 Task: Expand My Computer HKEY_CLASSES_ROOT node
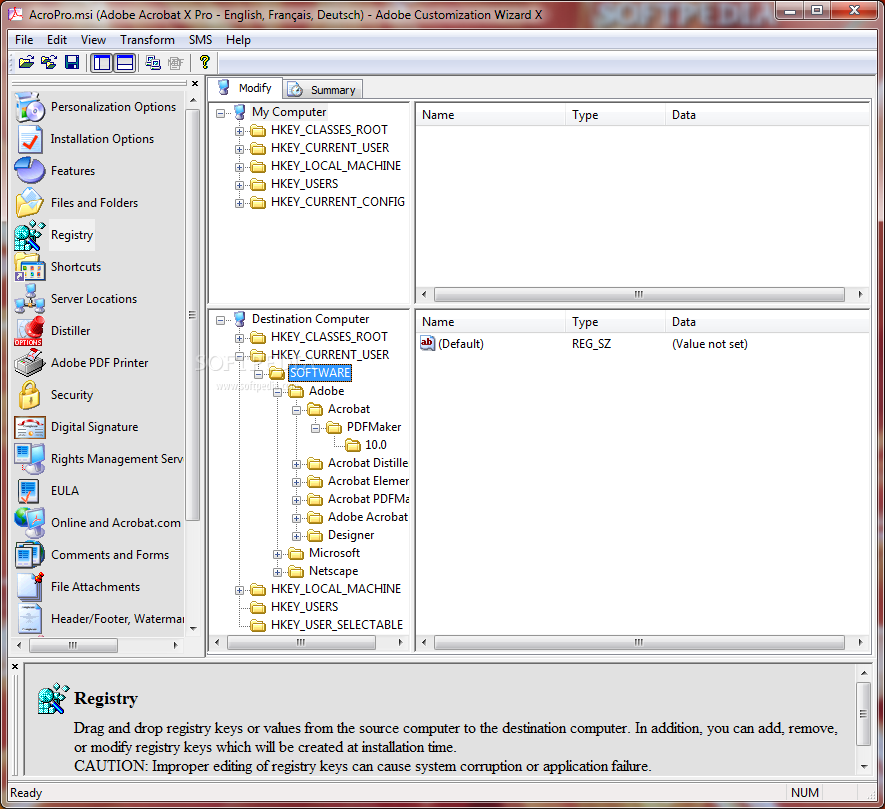[x=239, y=131]
